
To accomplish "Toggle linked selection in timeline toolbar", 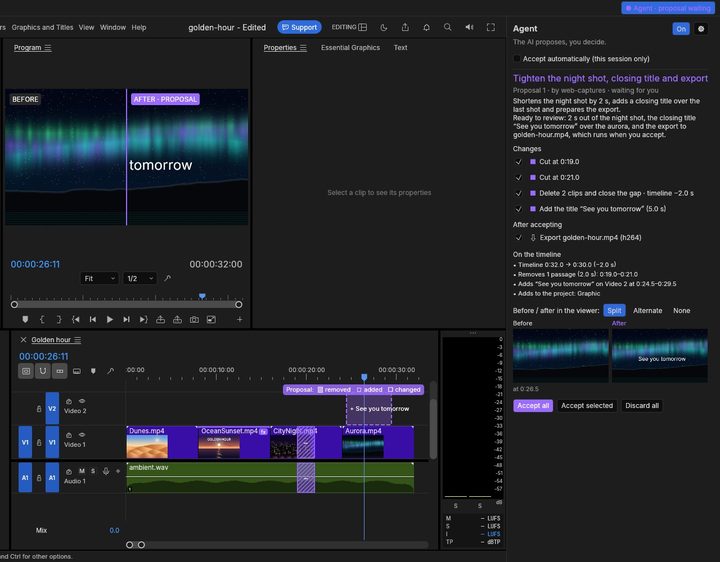I will tap(60, 371).
